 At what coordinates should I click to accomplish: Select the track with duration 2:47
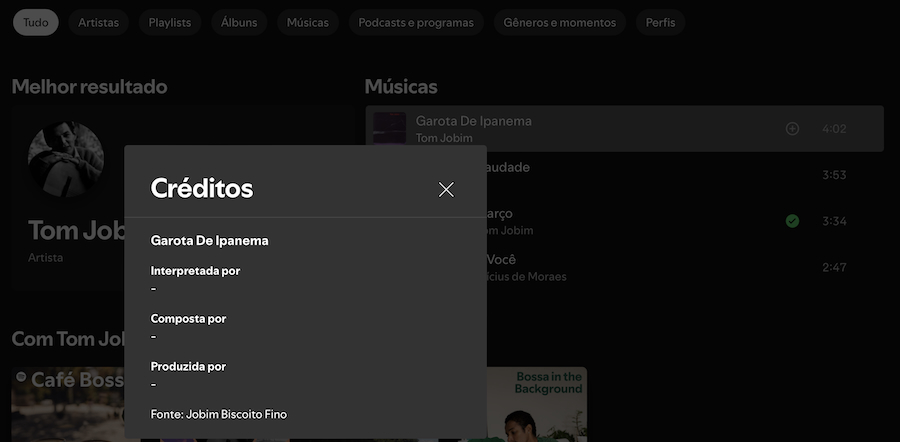(x=685, y=267)
